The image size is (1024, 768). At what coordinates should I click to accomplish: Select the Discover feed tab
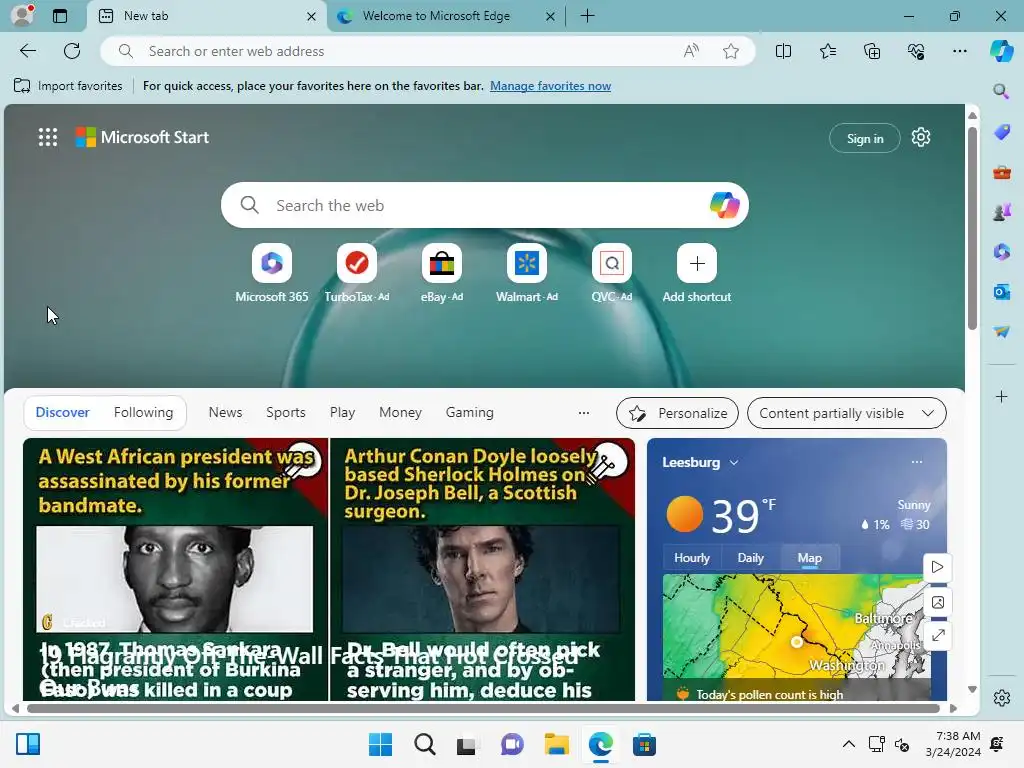pos(63,413)
